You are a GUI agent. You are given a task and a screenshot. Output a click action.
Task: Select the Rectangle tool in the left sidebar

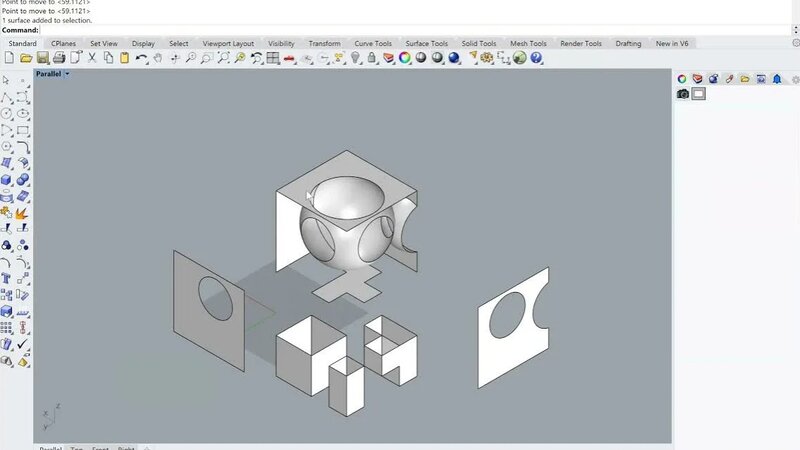[23, 130]
